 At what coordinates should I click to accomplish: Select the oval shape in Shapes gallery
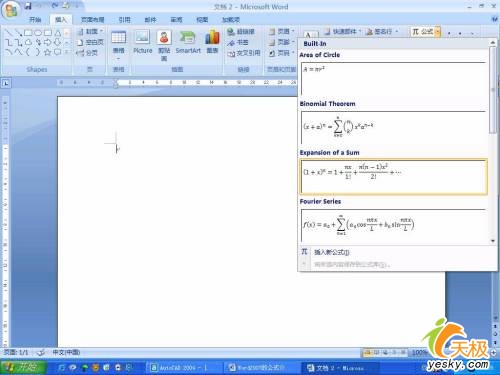[38, 33]
